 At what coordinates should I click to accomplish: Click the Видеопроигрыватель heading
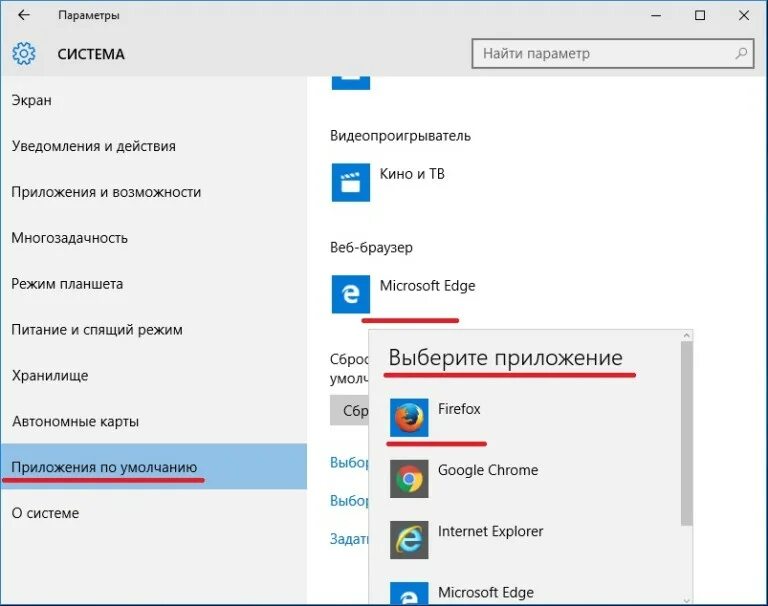click(400, 136)
